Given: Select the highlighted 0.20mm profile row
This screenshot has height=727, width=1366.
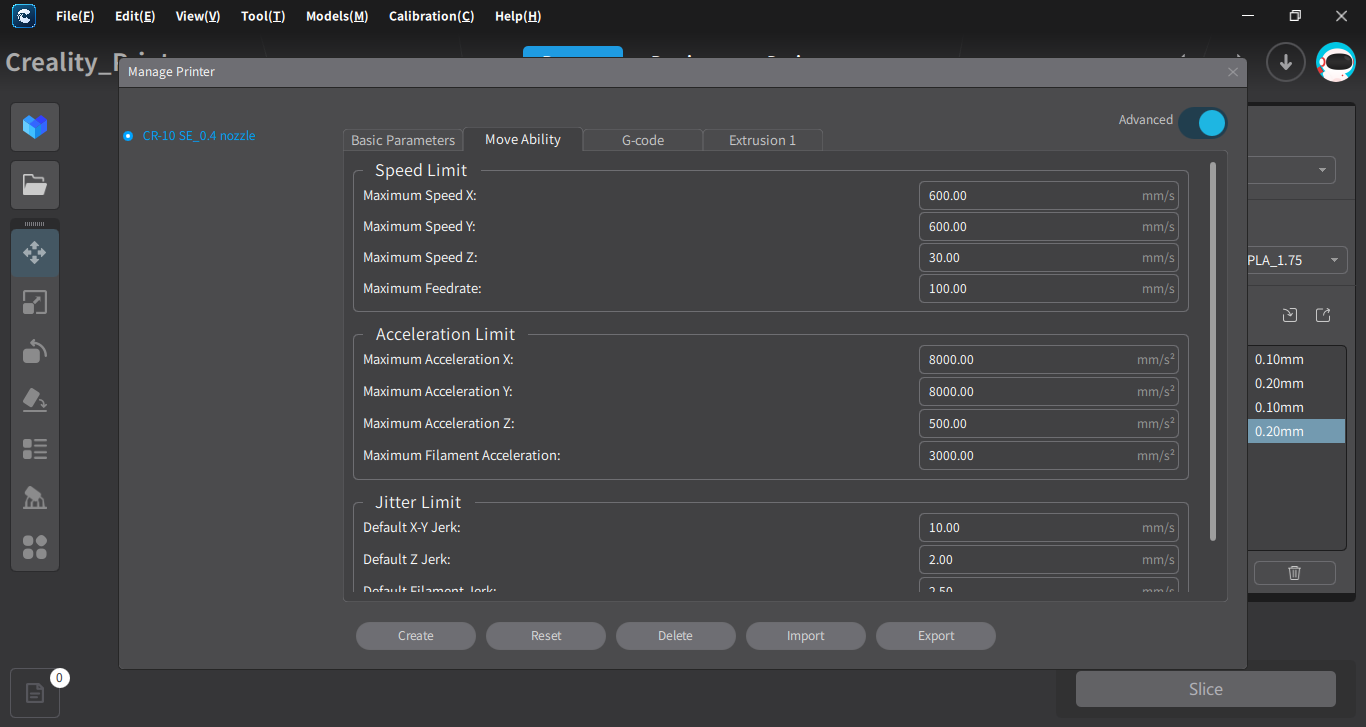Looking at the screenshot, I should point(1296,431).
